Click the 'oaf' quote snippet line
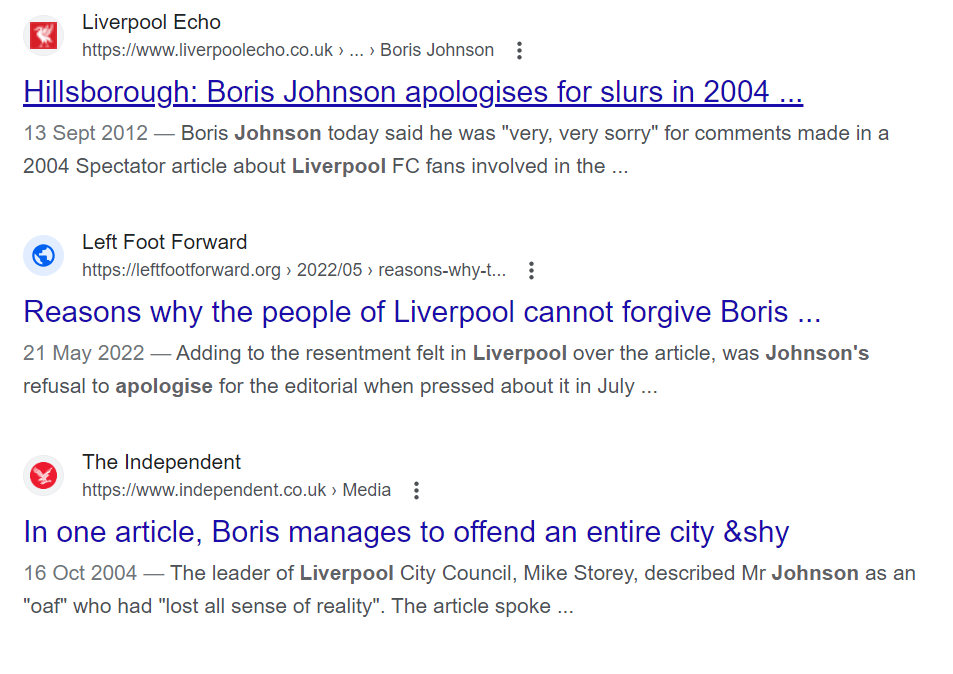The height and width of the screenshot is (674, 953). 298,607
